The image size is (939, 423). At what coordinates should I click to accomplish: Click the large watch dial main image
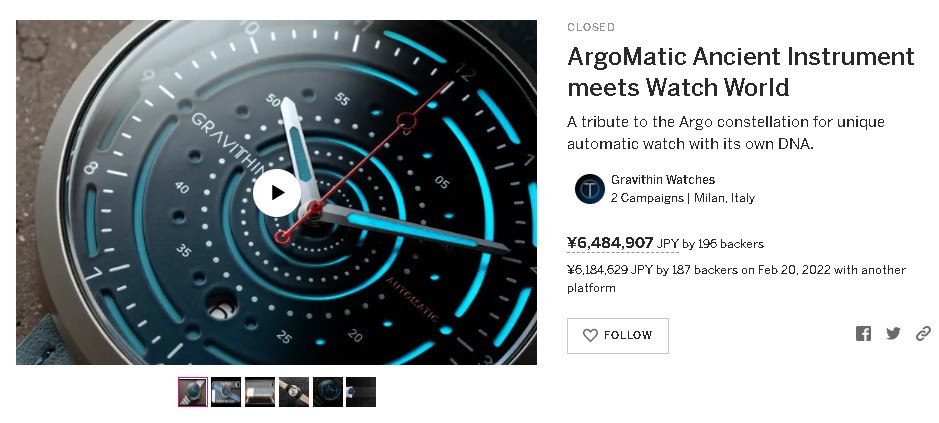point(277,192)
